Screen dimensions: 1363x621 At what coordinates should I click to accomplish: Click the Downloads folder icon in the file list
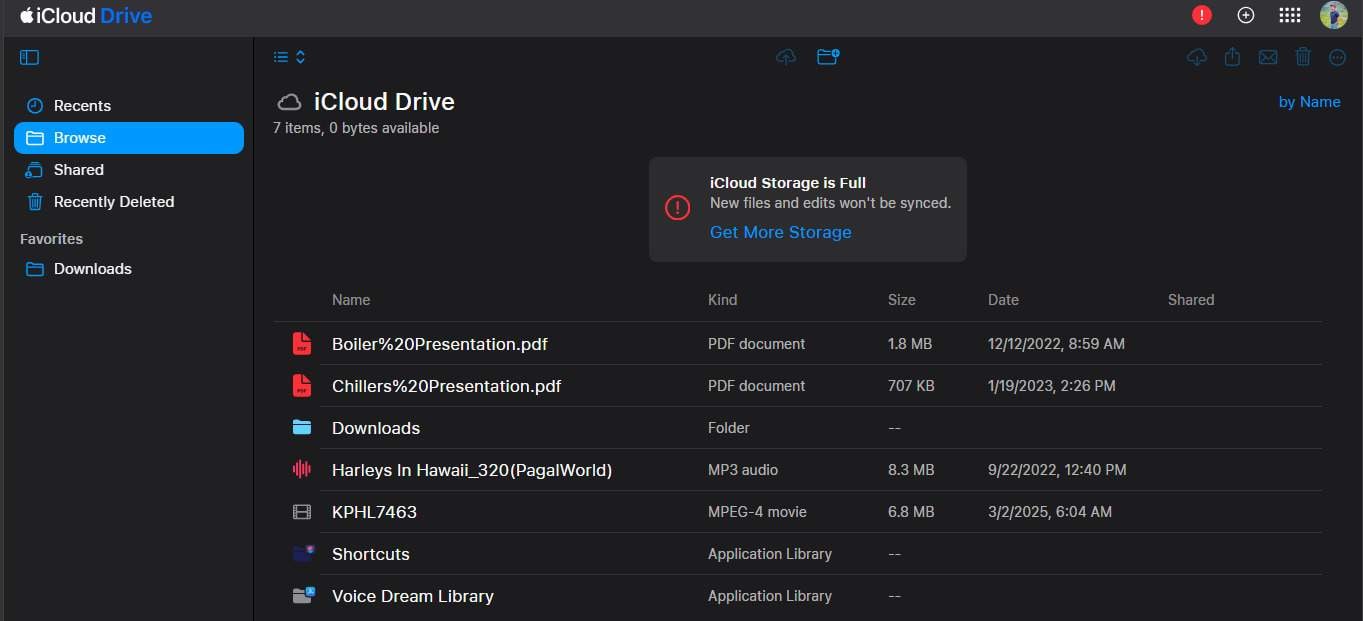point(301,428)
